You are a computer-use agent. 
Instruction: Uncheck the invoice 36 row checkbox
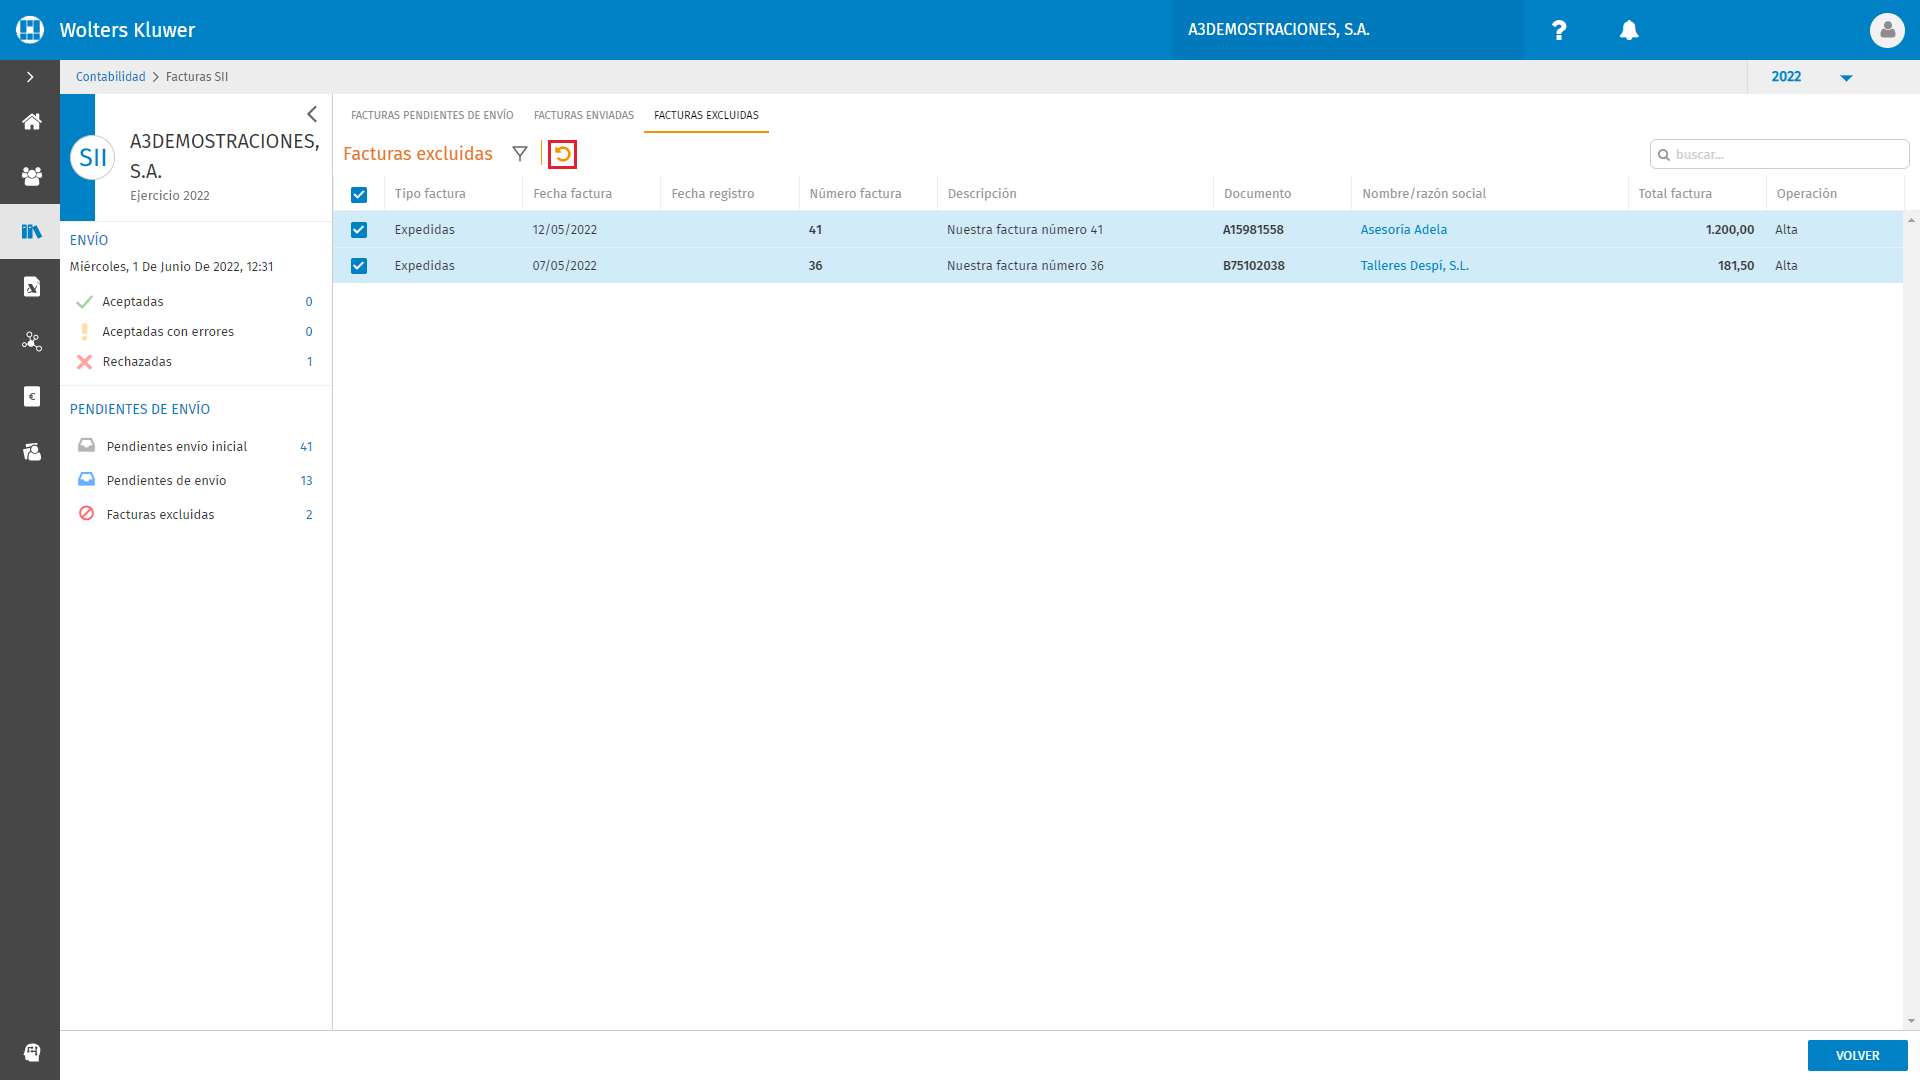click(359, 266)
